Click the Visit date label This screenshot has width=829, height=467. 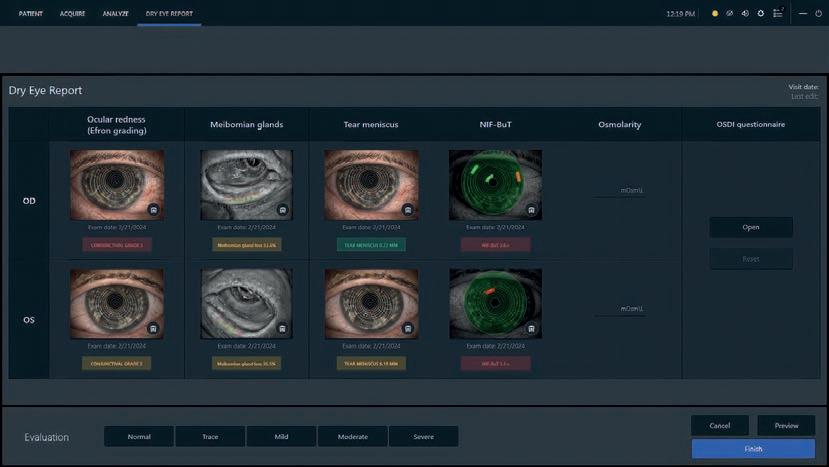(804, 87)
